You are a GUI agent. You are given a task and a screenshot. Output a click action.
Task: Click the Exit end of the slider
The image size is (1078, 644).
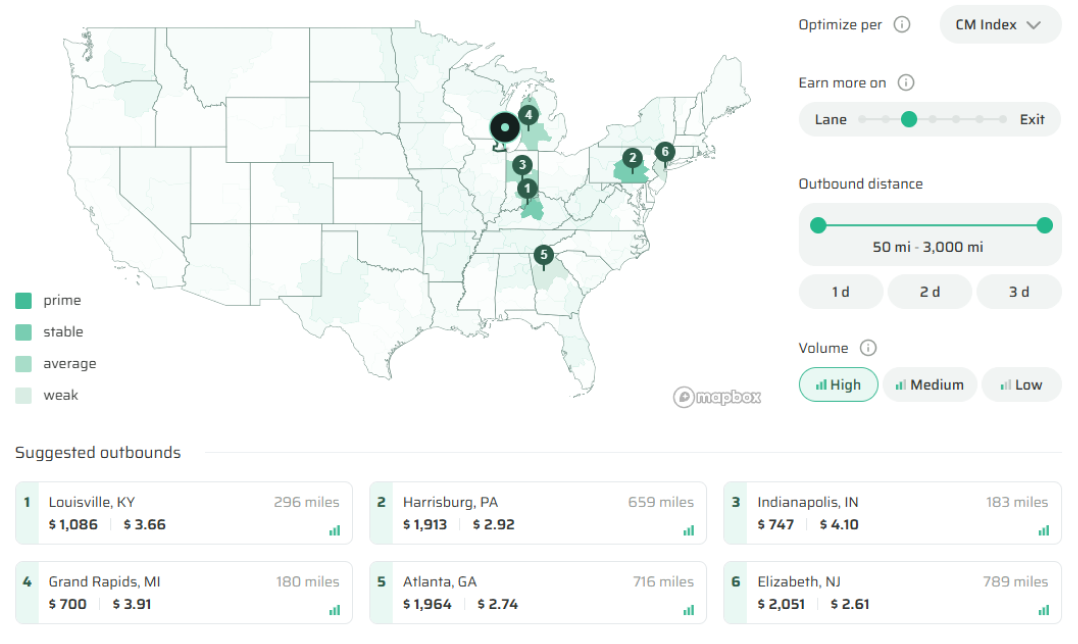click(x=1032, y=120)
